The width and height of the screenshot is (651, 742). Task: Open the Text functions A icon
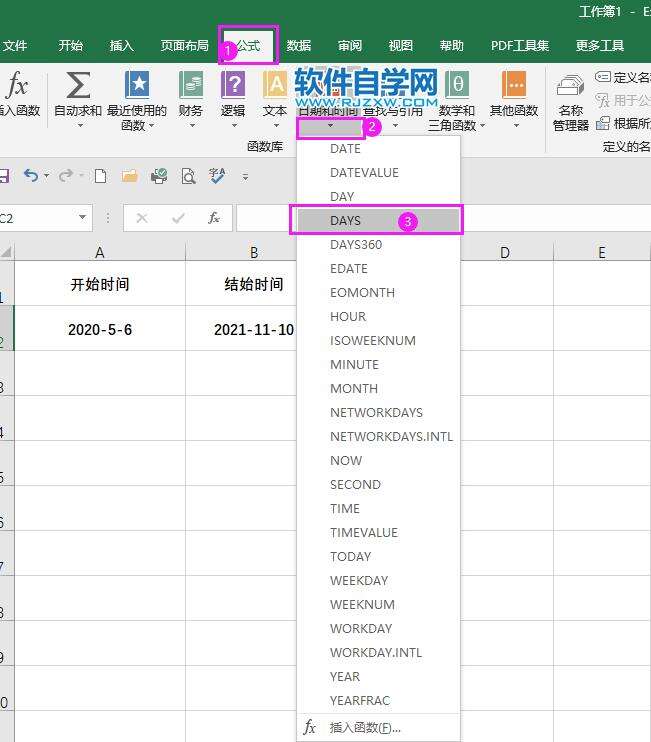coord(275,85)
